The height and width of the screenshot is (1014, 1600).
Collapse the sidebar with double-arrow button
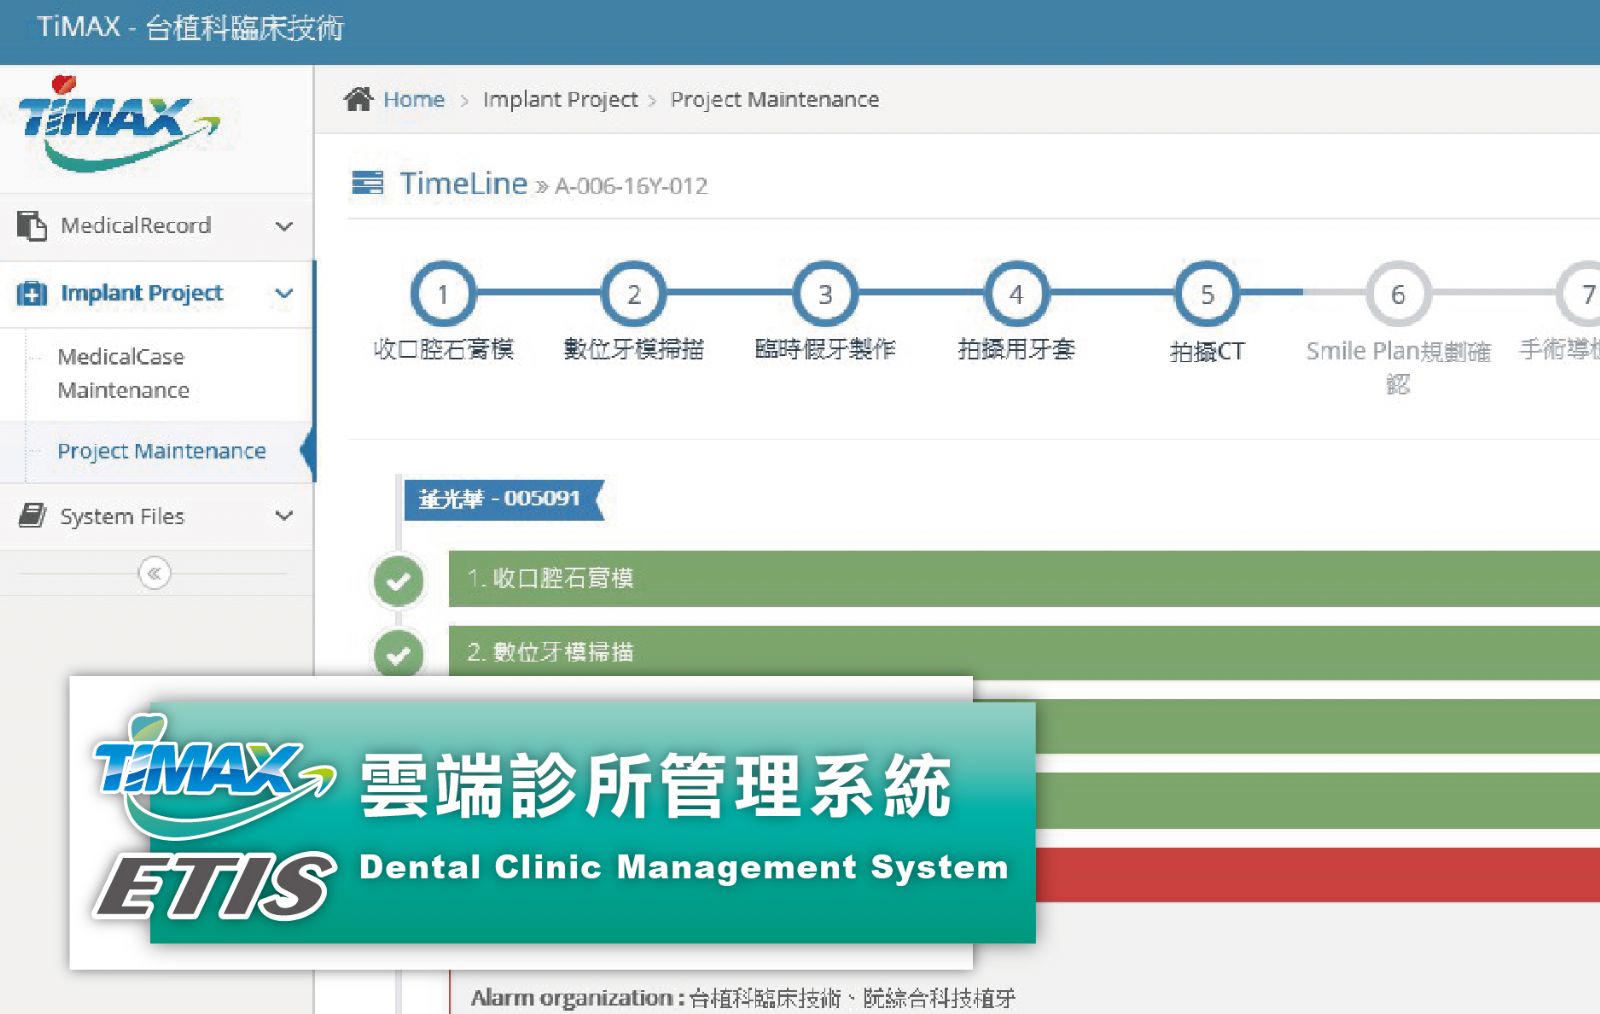coord(154,573)
